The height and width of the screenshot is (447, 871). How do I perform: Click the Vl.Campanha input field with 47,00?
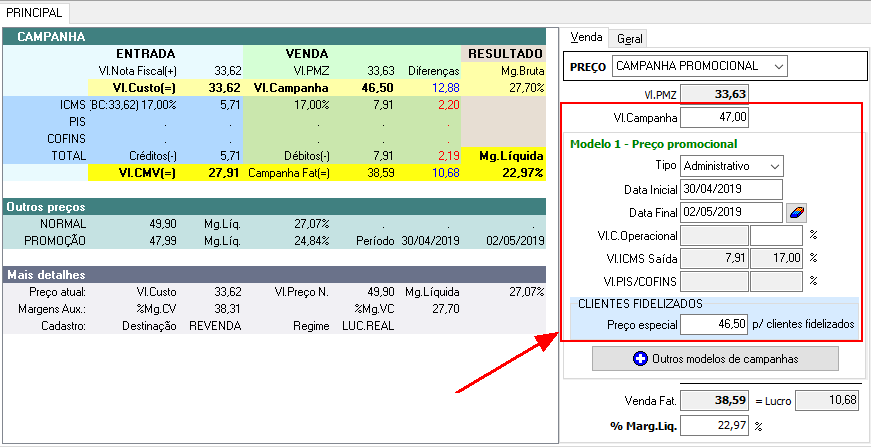click(x=714, y=118)
